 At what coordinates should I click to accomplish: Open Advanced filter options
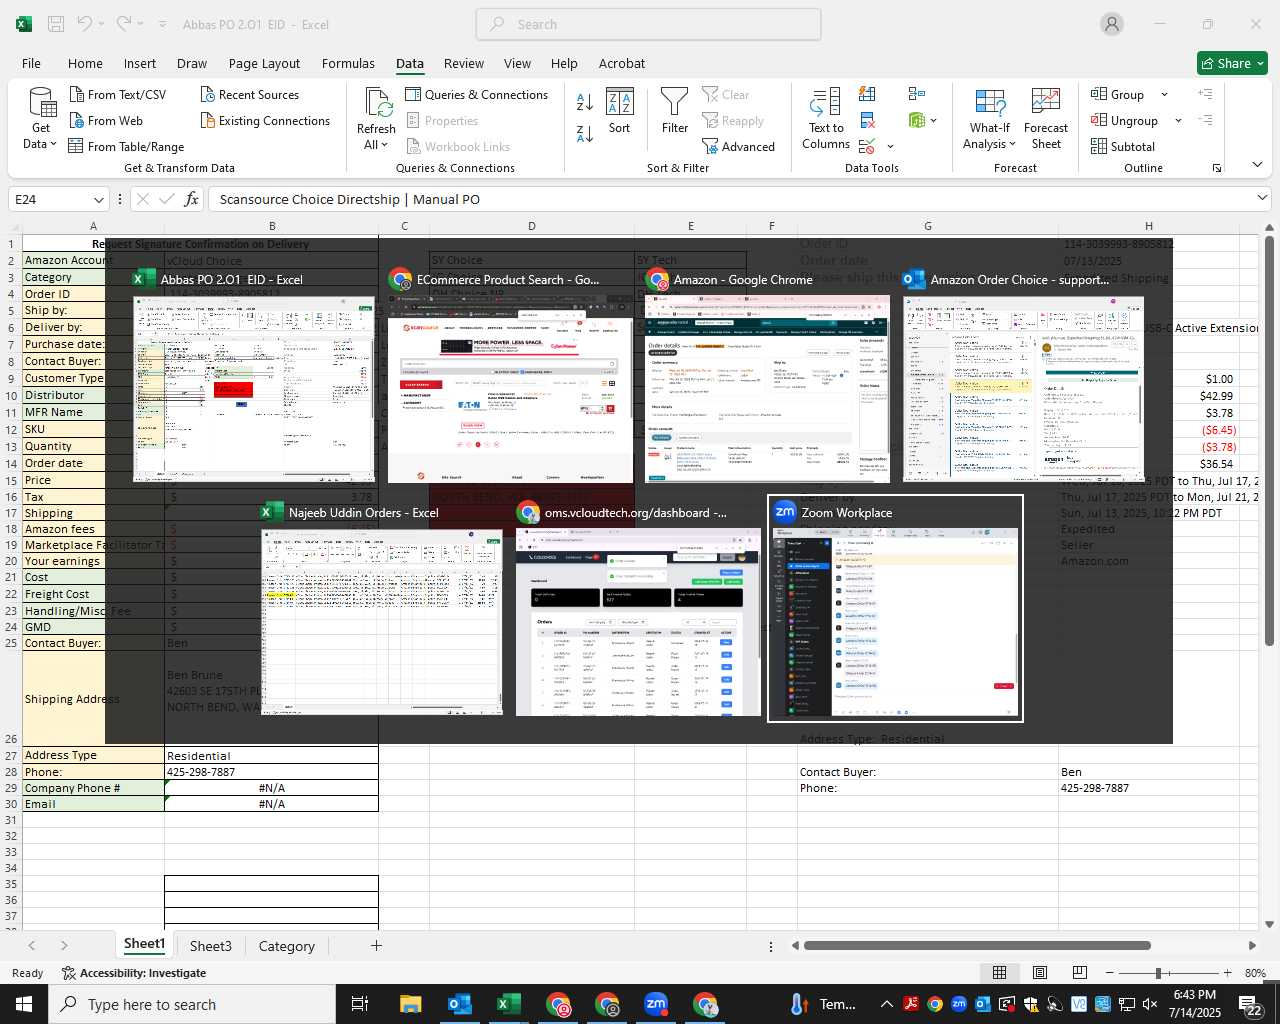click(x=738, y=146)
